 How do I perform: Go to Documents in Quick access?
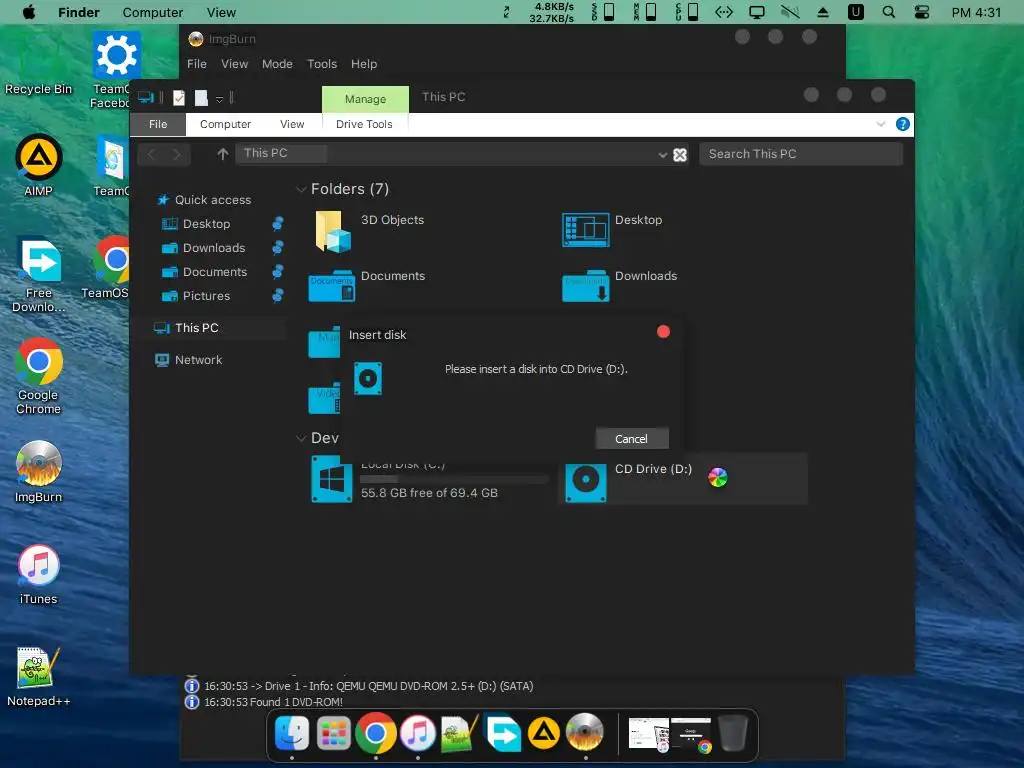pos(215,272)
